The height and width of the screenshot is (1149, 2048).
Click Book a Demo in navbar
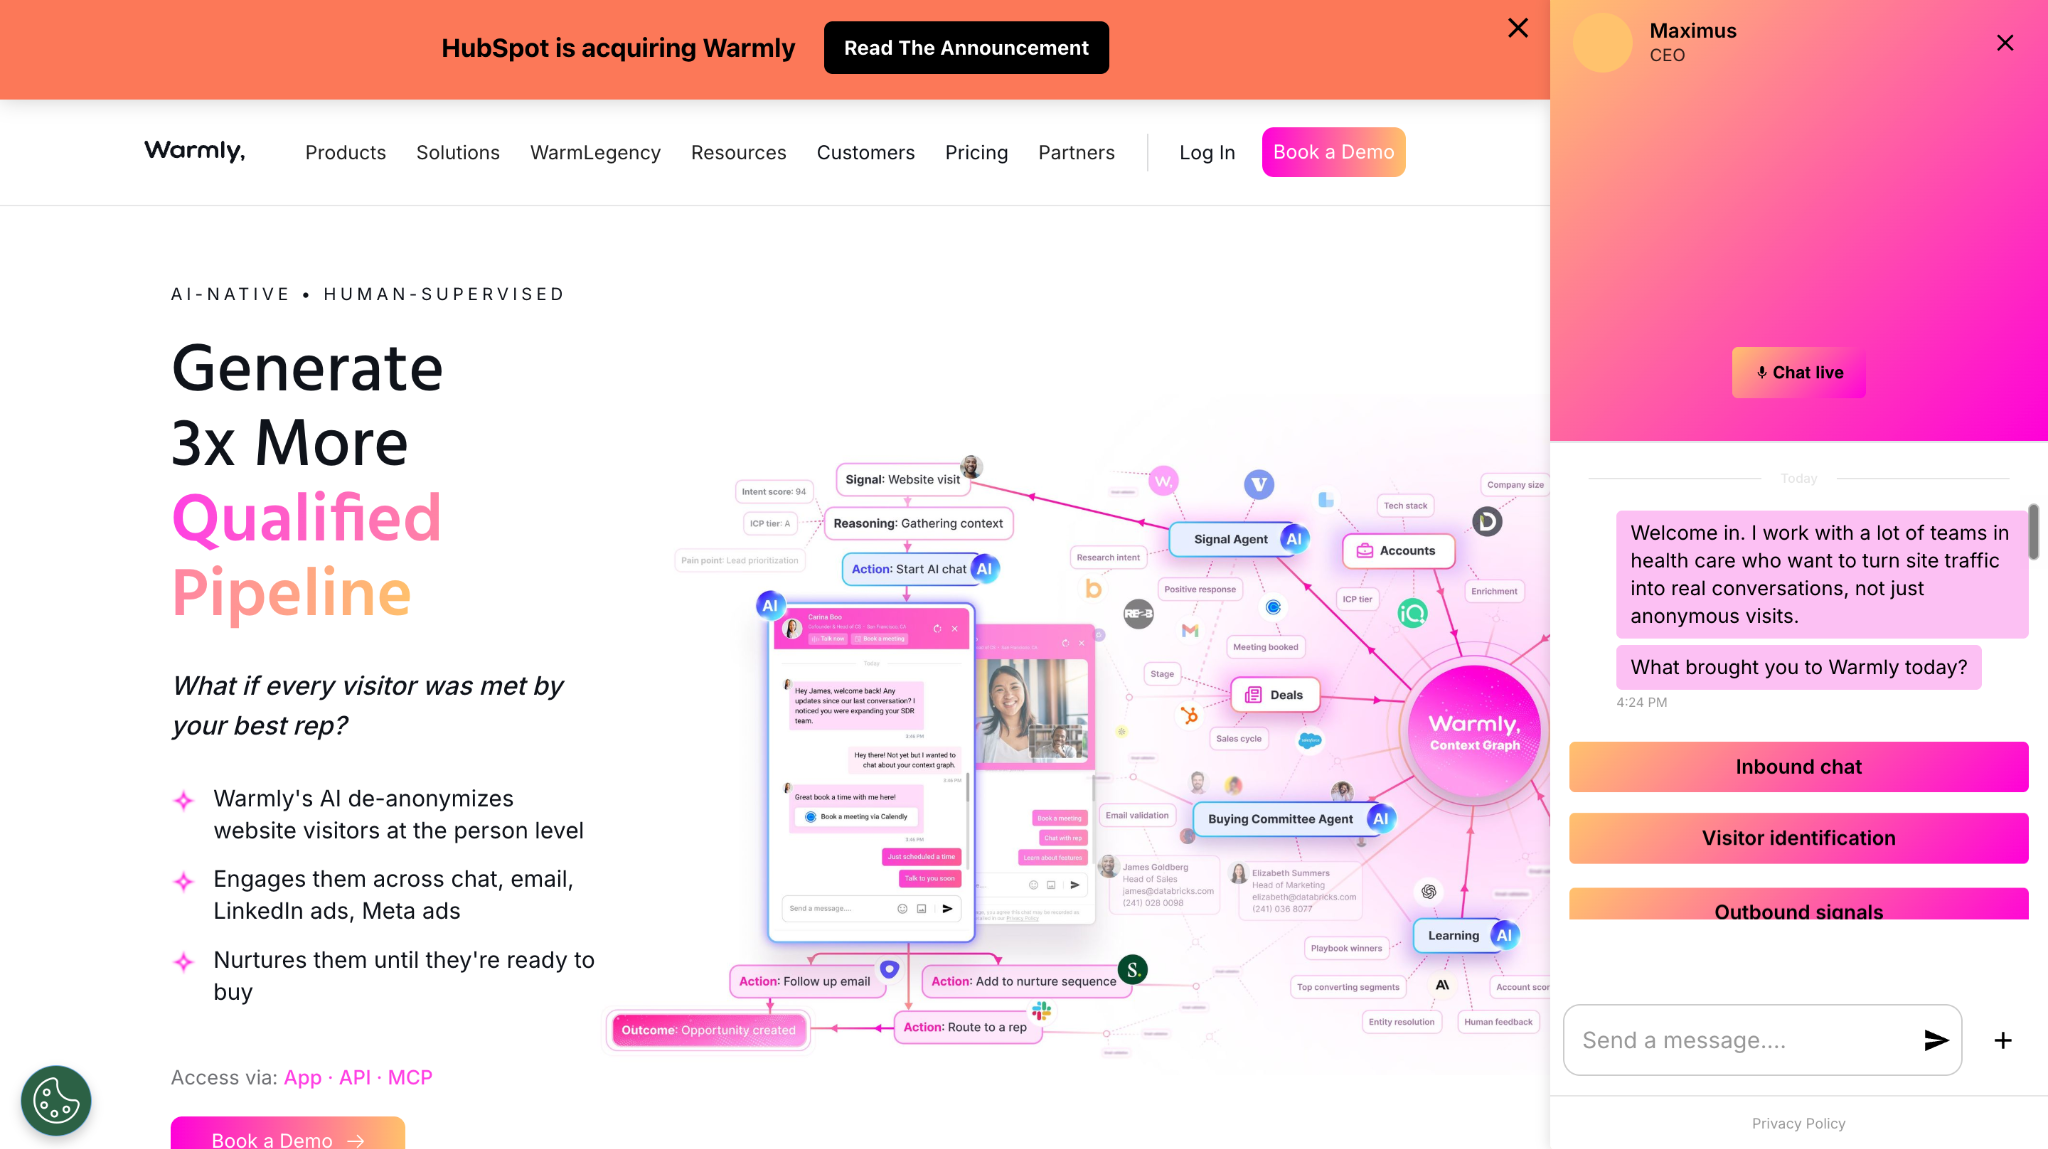click(x=1334, y=152)
